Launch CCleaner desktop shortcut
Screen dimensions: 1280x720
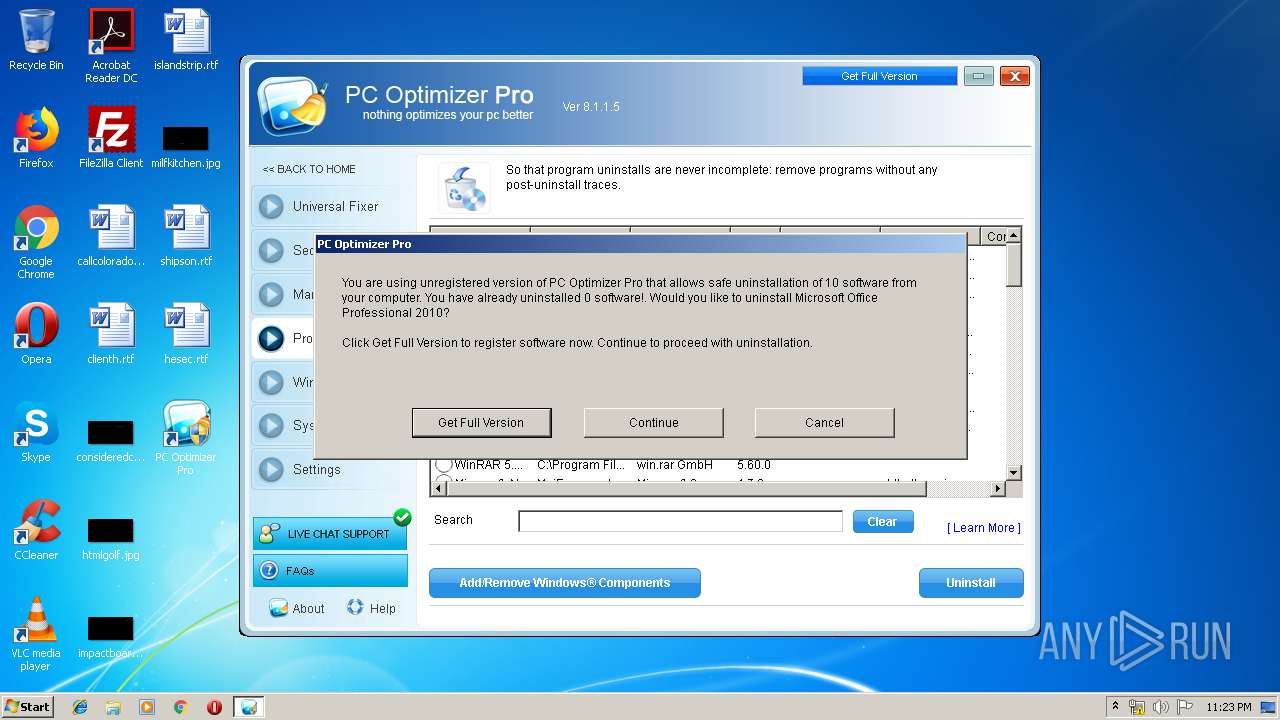(x=36, y=530)
